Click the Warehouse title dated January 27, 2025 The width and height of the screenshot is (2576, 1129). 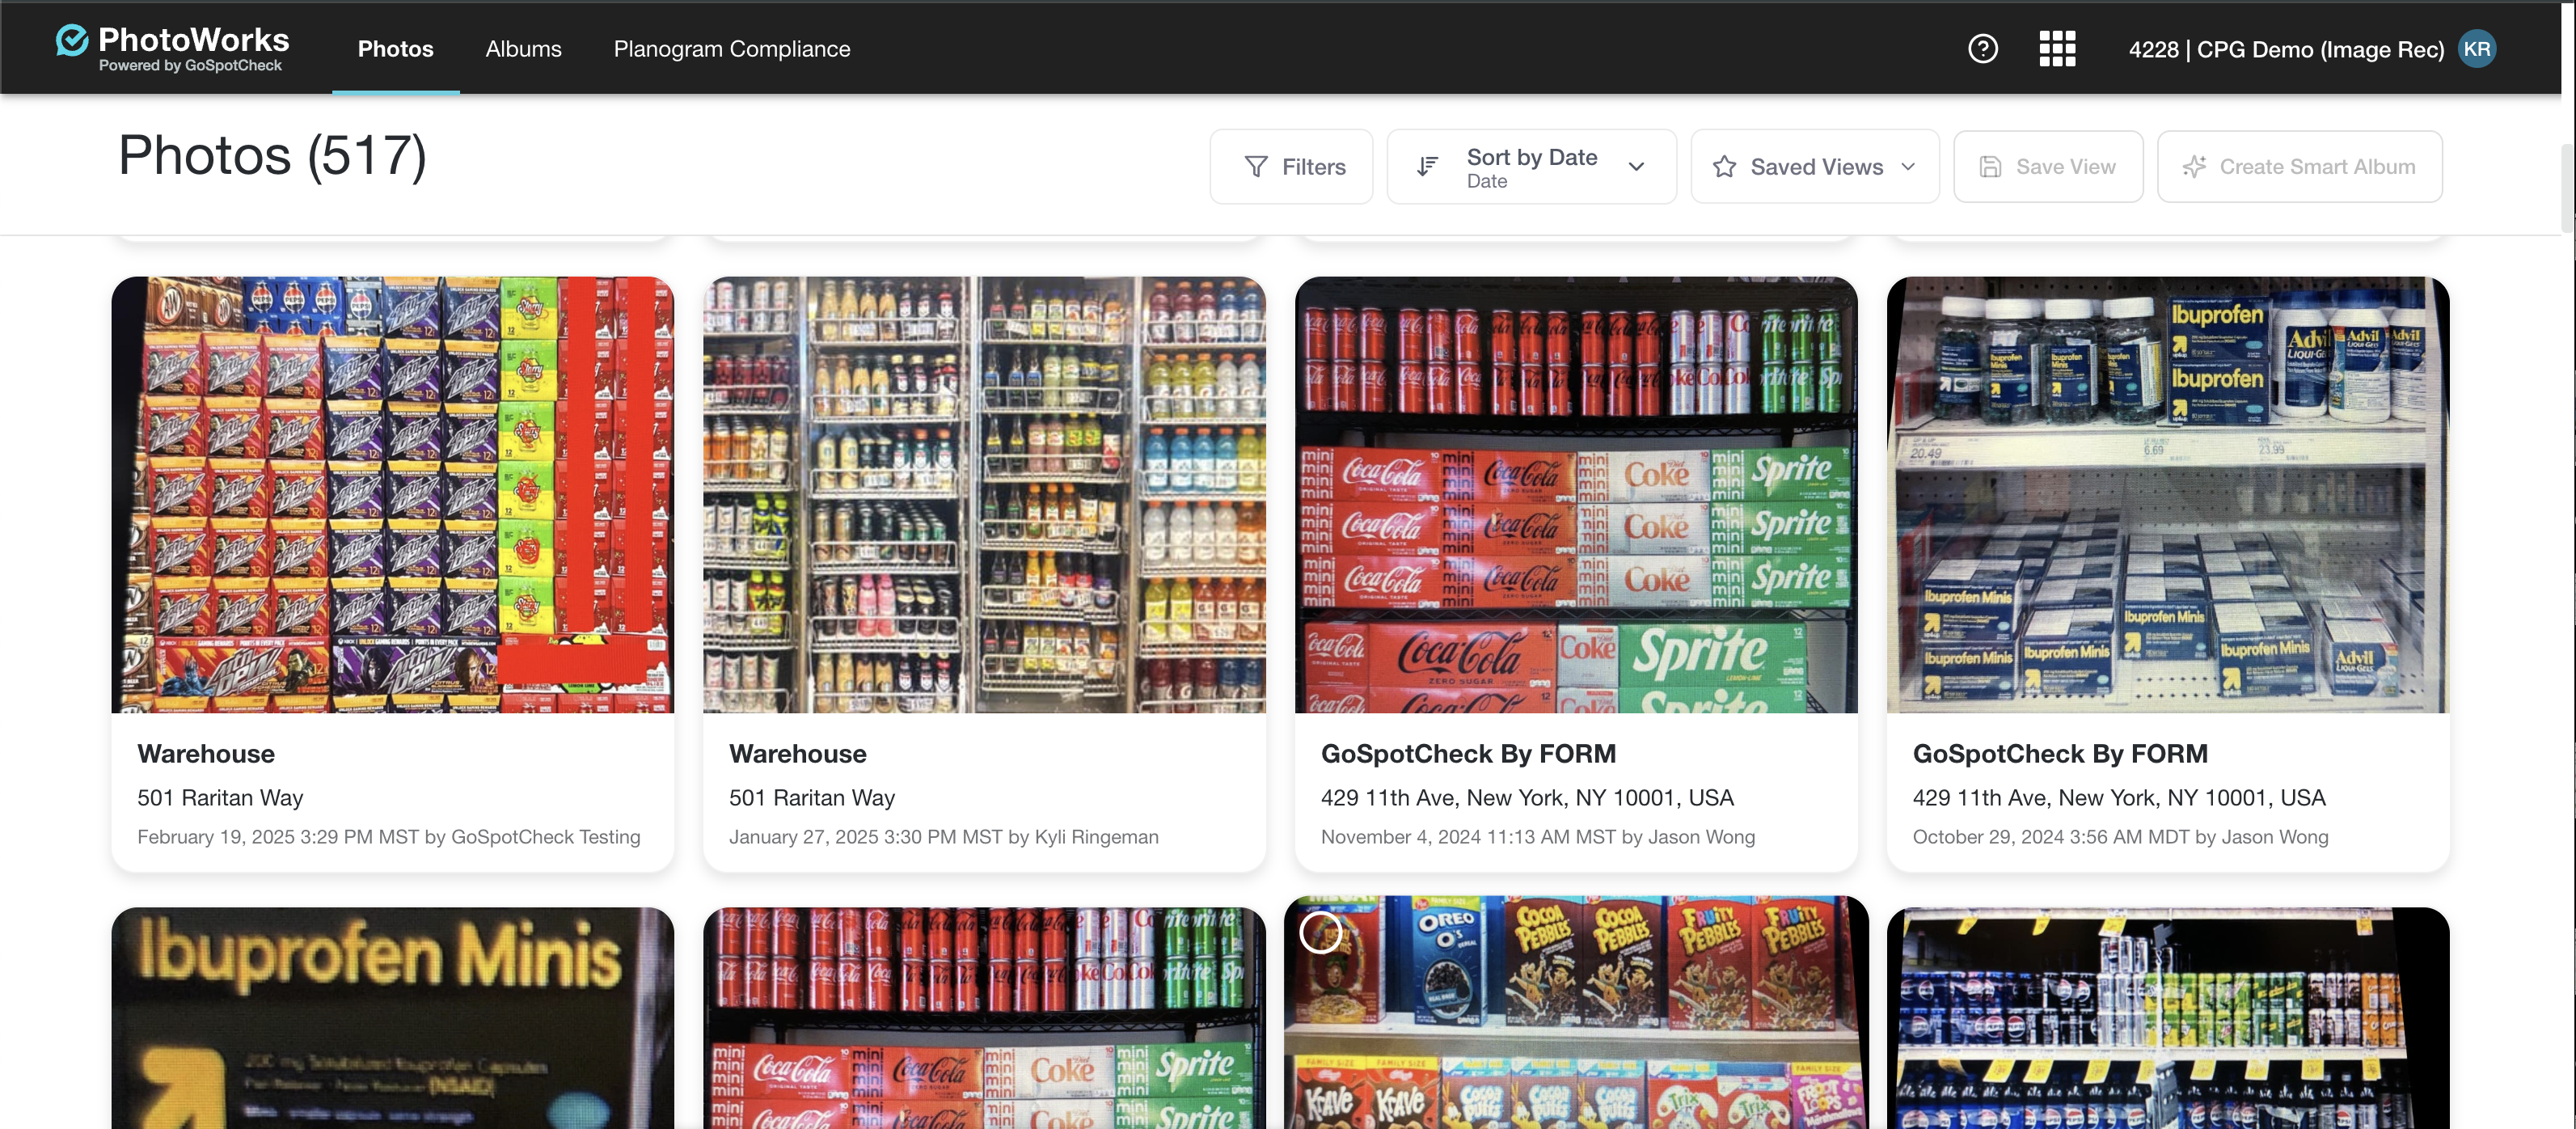tap(798, 754)
